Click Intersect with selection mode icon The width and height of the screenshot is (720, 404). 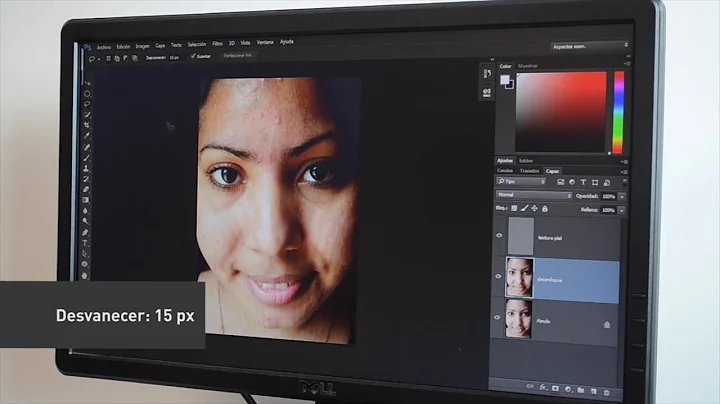click(135, 58)
